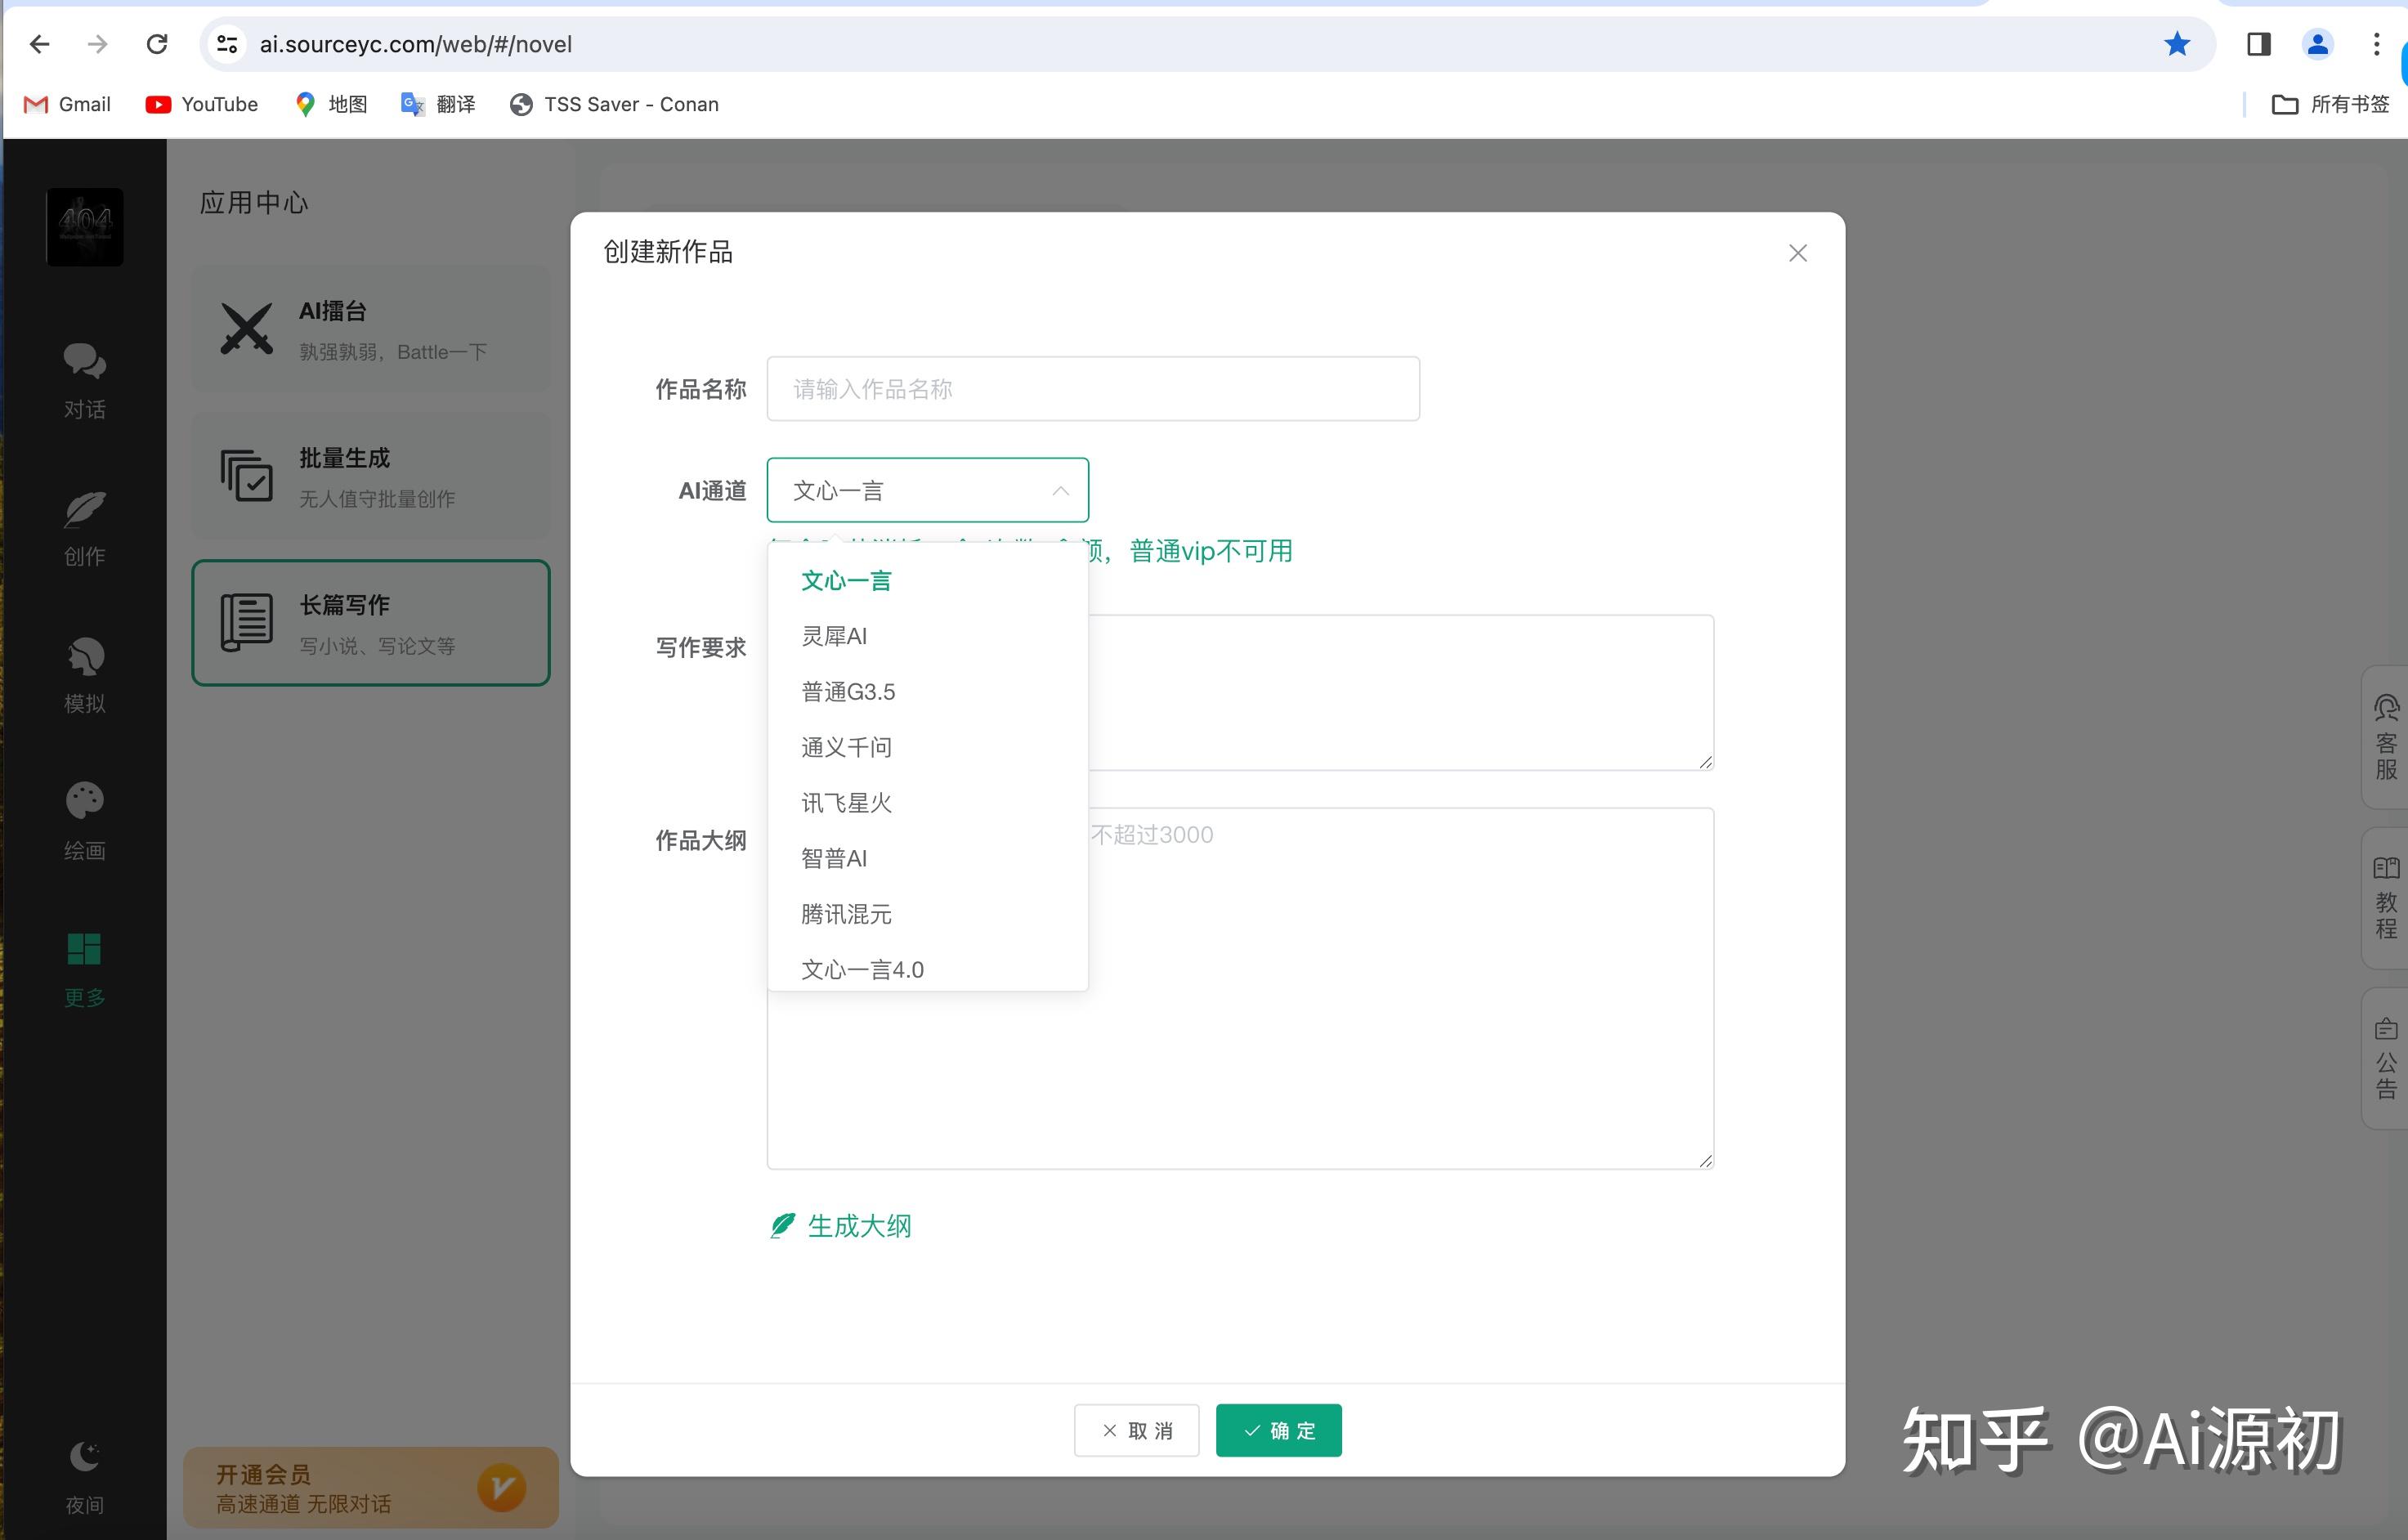Go back to the previous page
The image size is (2408, 1540).
point(40,44)
